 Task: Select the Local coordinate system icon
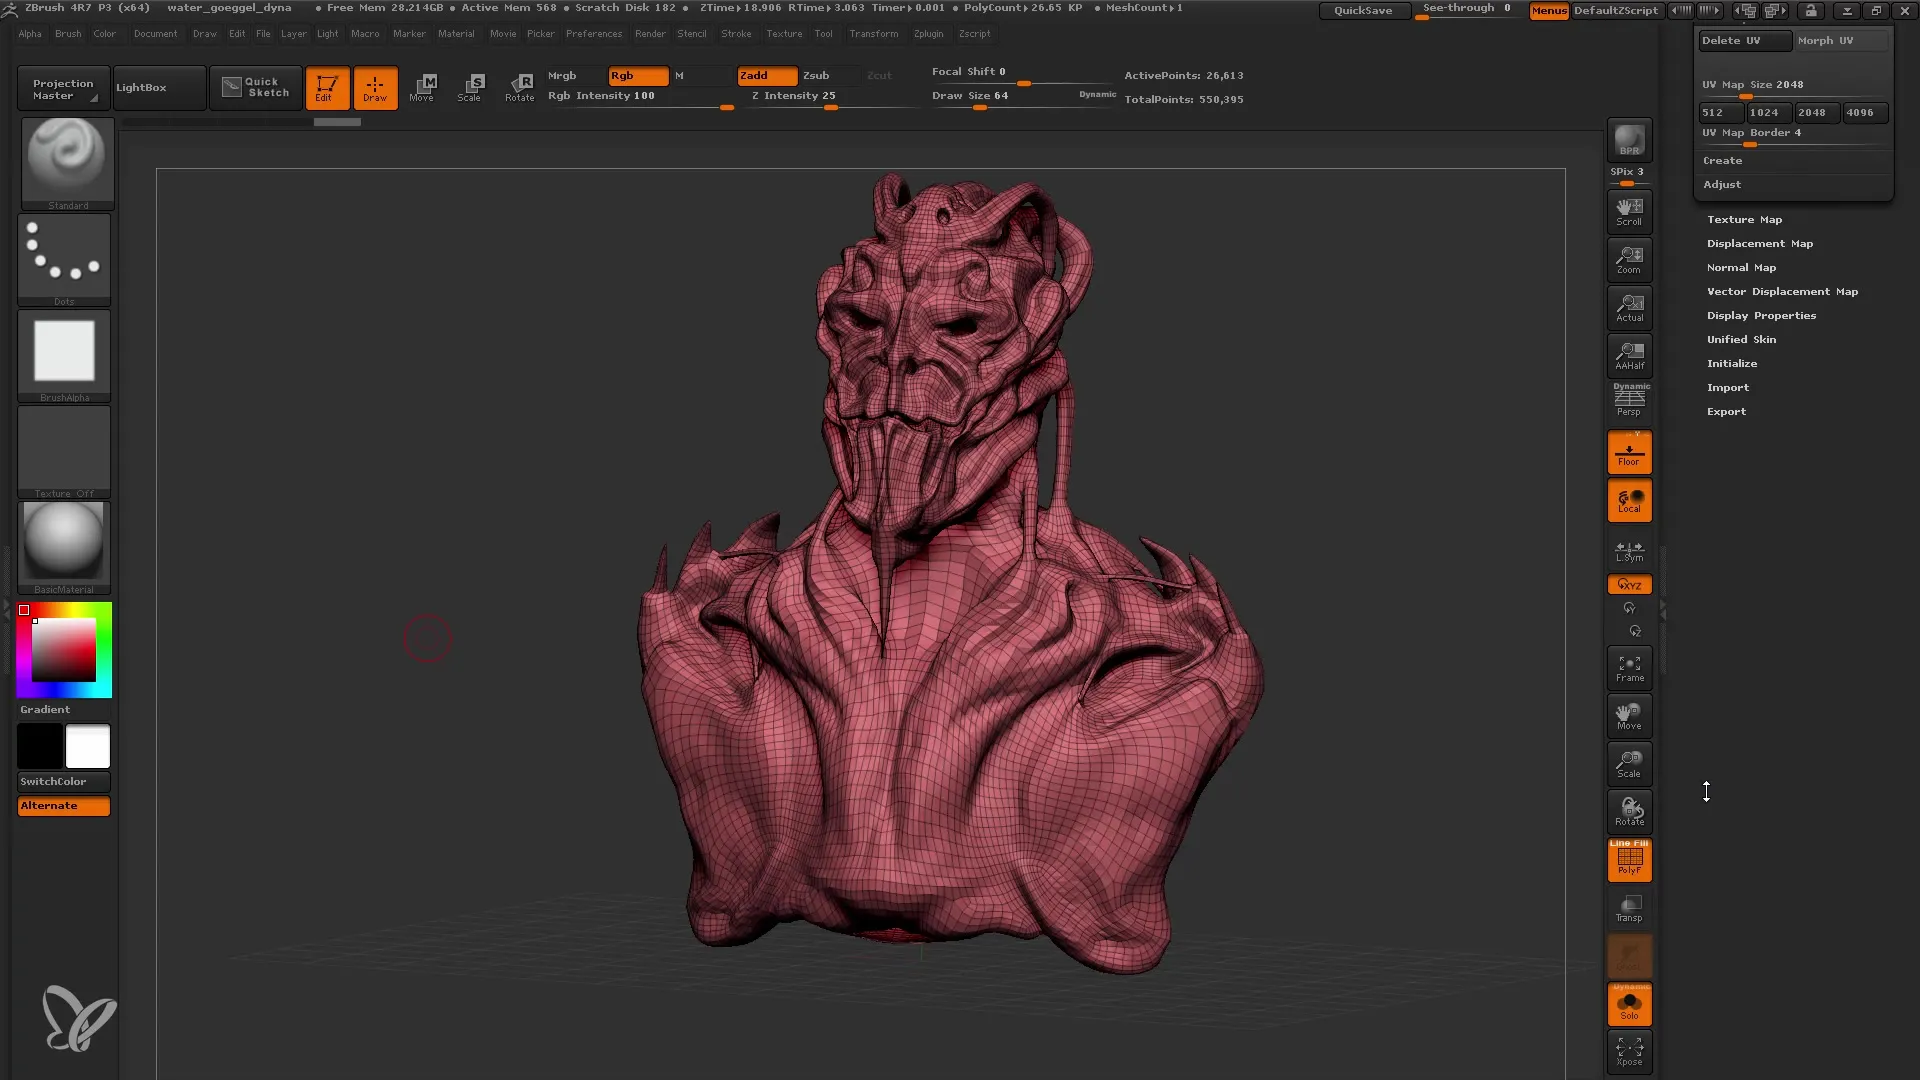click(x=1630, y=501)
